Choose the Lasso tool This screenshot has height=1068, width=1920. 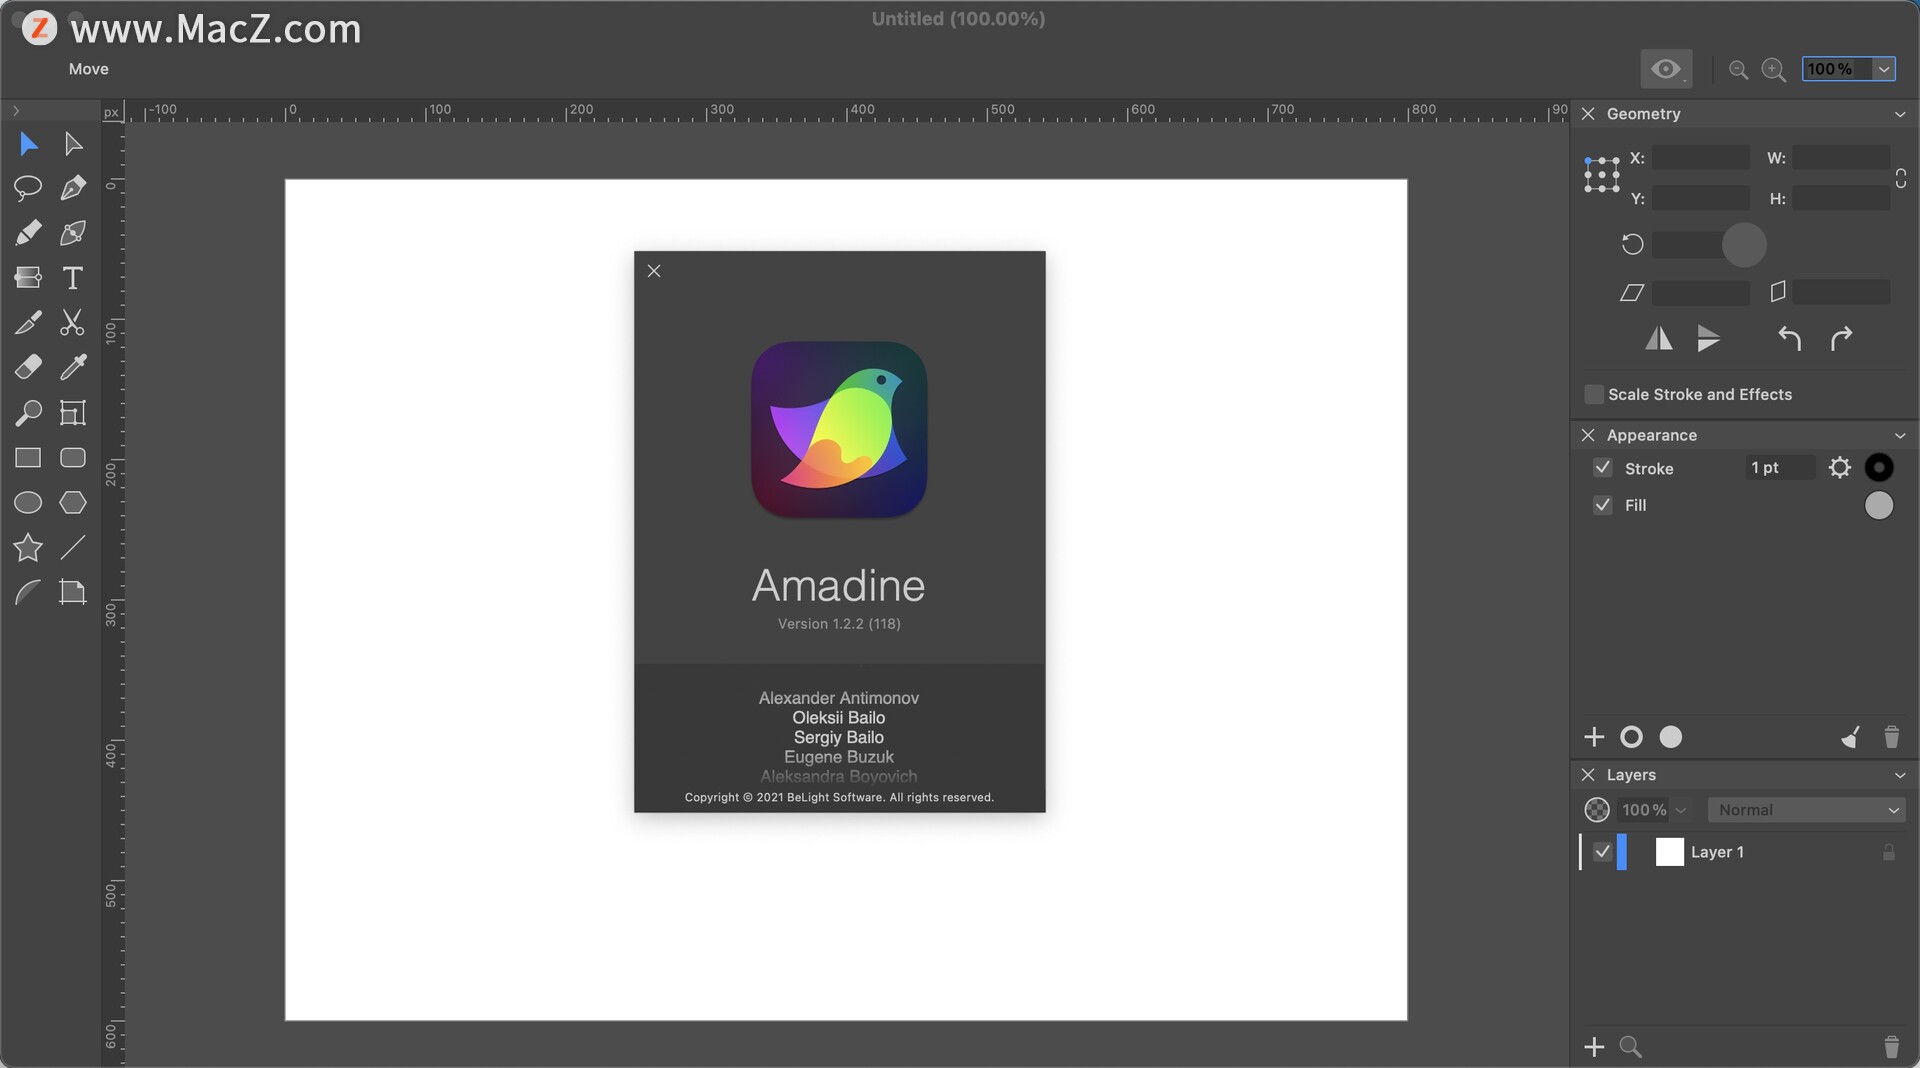coord(28,188)
